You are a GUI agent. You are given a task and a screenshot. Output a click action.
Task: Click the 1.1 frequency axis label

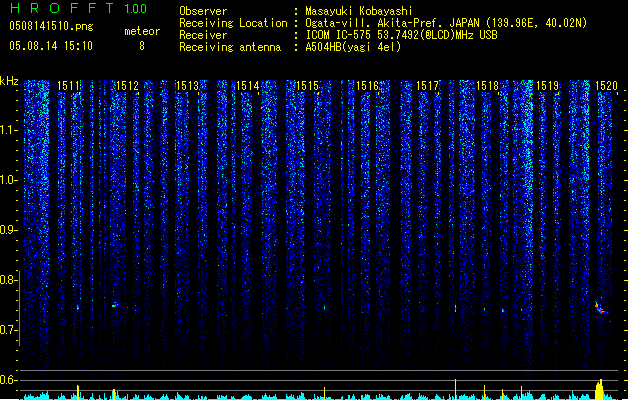(x=8, y=130)
